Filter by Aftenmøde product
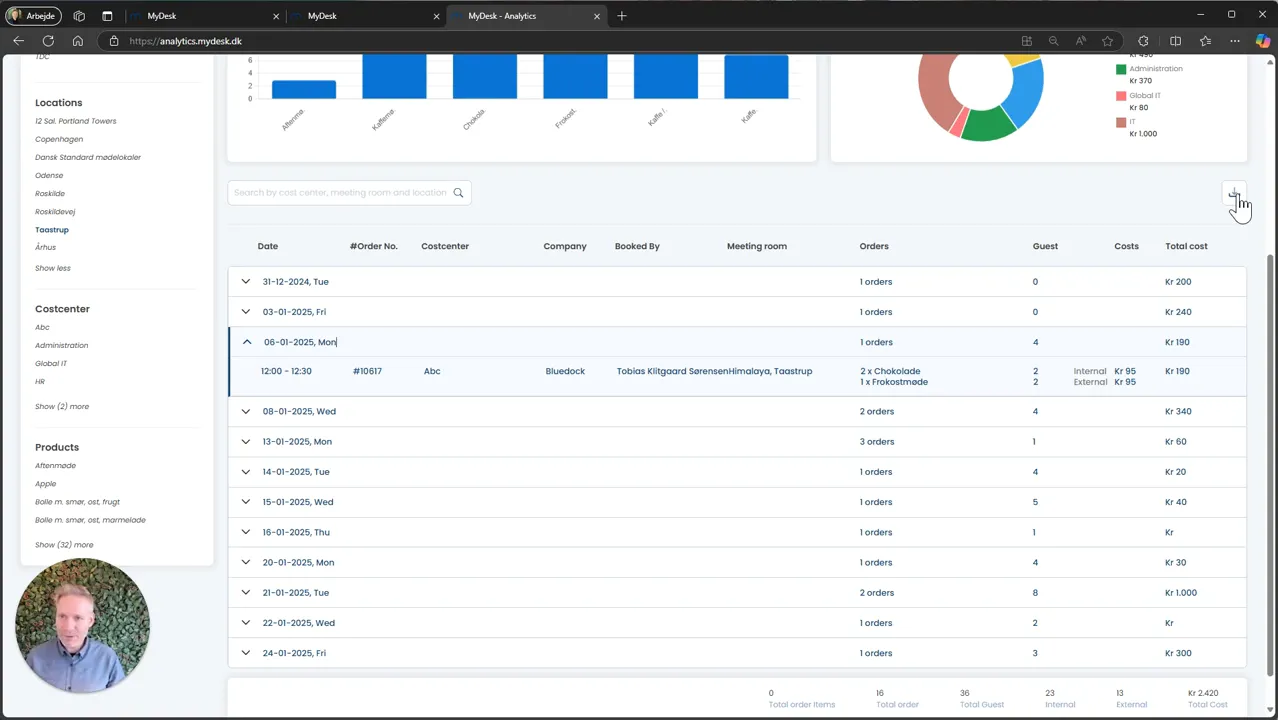 (x=55, y=466)
